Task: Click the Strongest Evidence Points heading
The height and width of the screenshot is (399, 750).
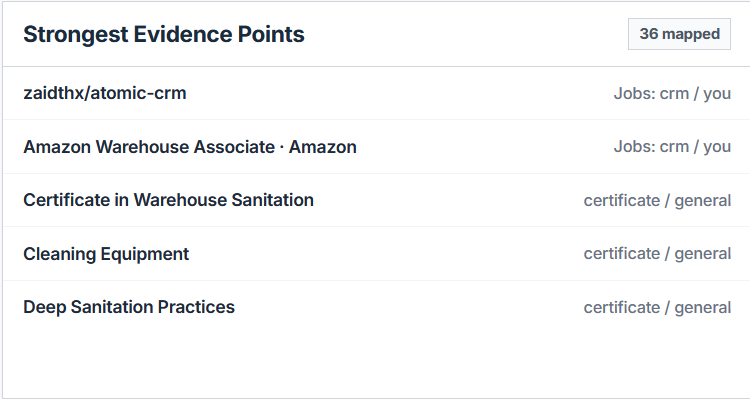Action: (x=164, y=34)
